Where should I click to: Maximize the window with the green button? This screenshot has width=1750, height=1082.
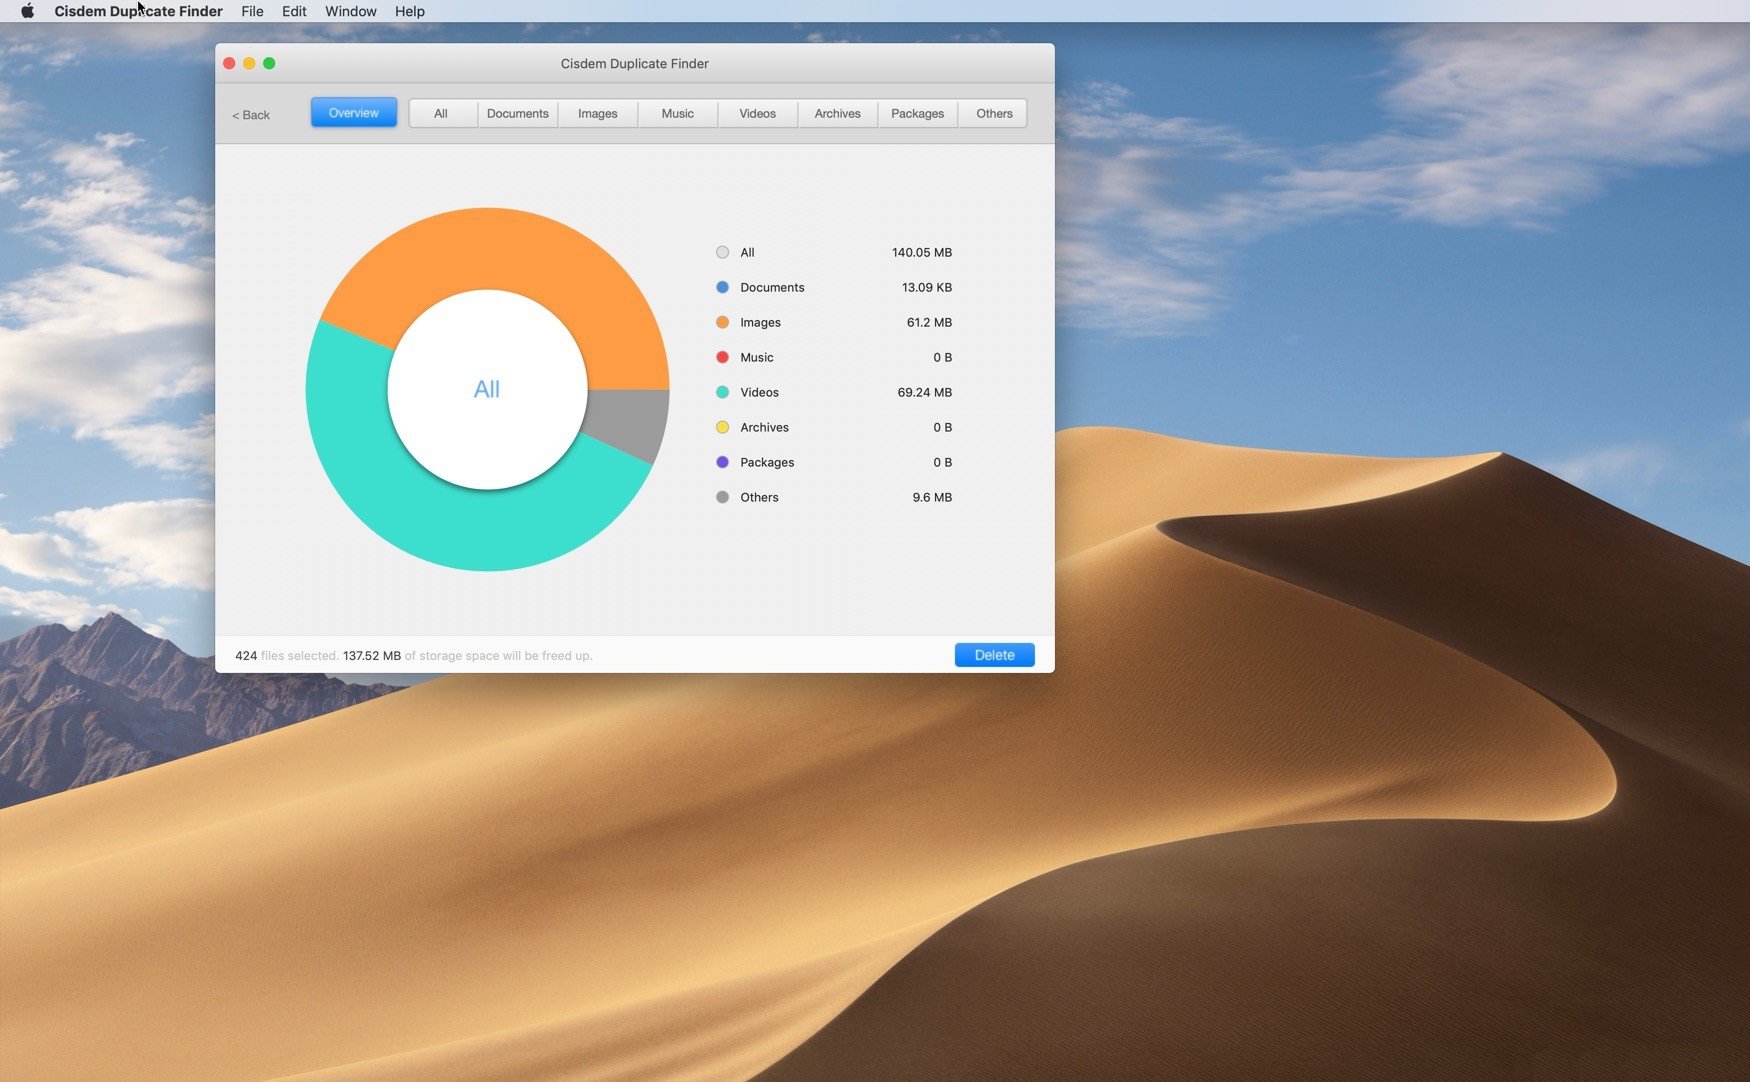(269, 63)
